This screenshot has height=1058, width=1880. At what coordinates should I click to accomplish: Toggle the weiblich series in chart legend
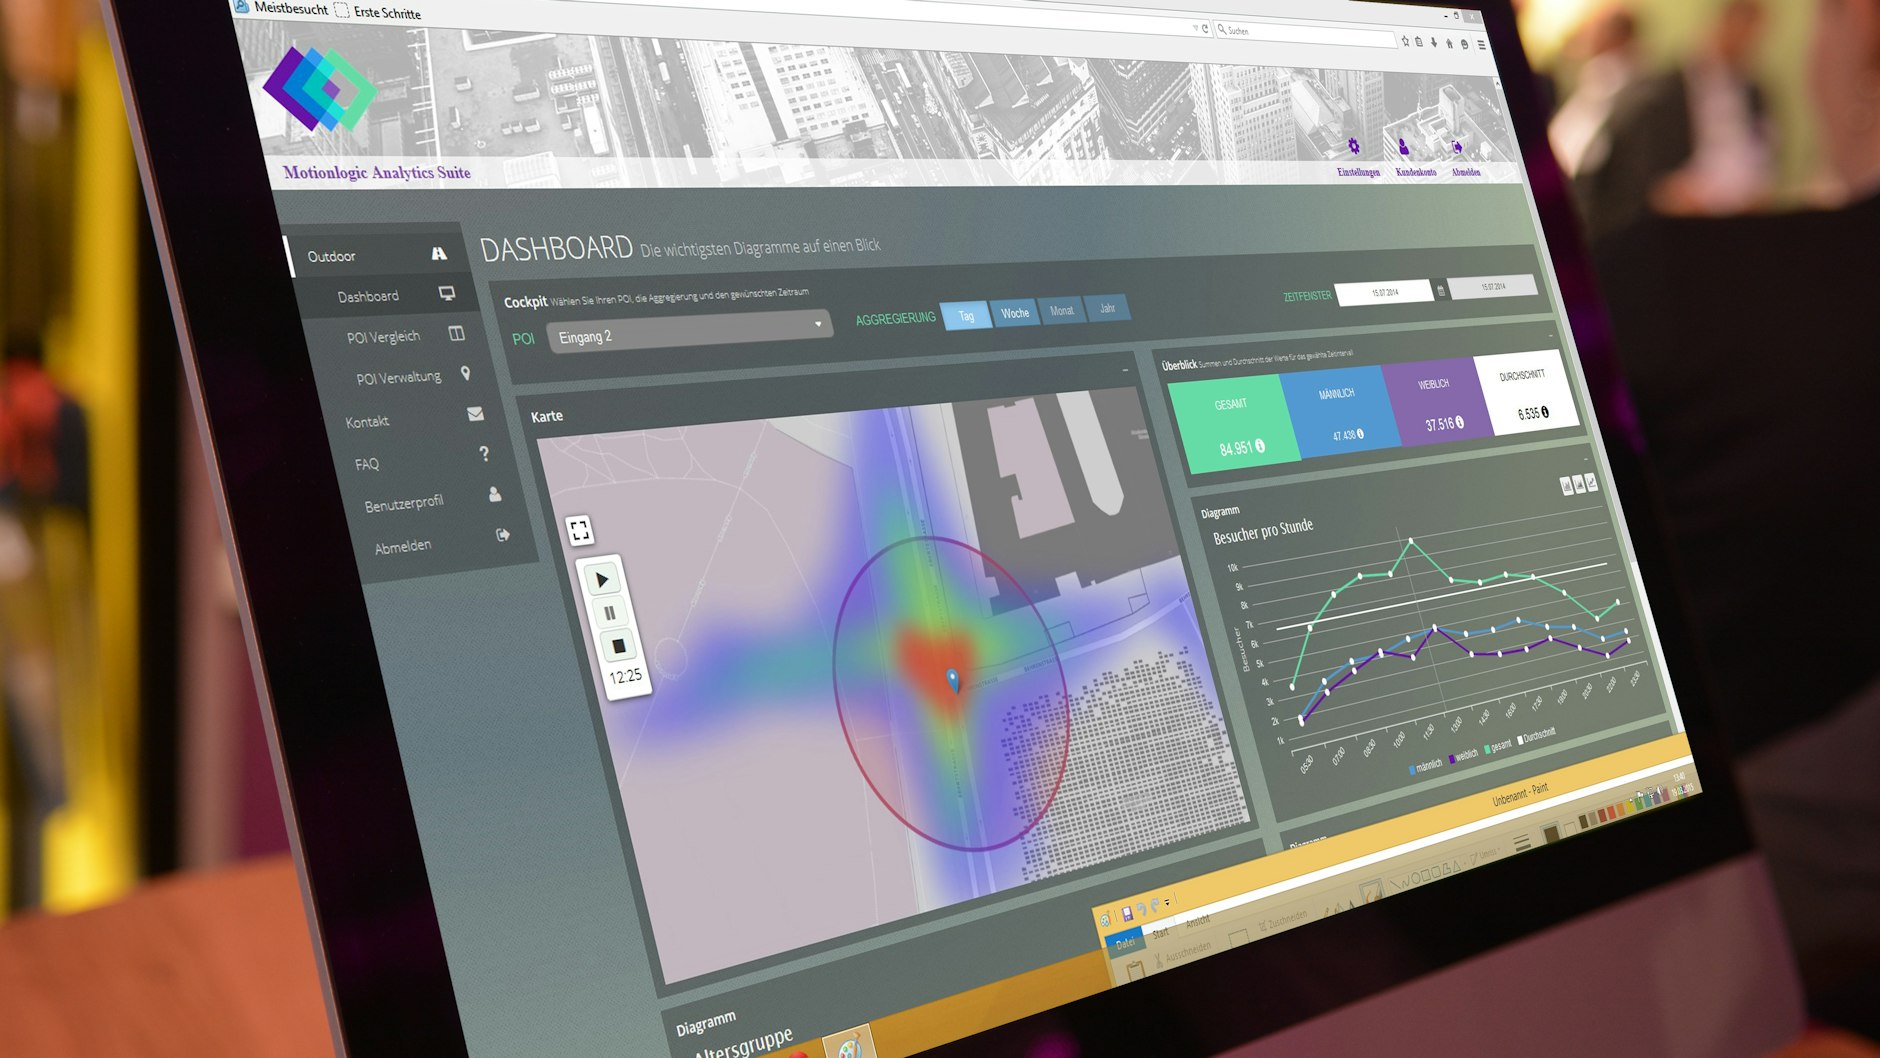(1465, 755)
